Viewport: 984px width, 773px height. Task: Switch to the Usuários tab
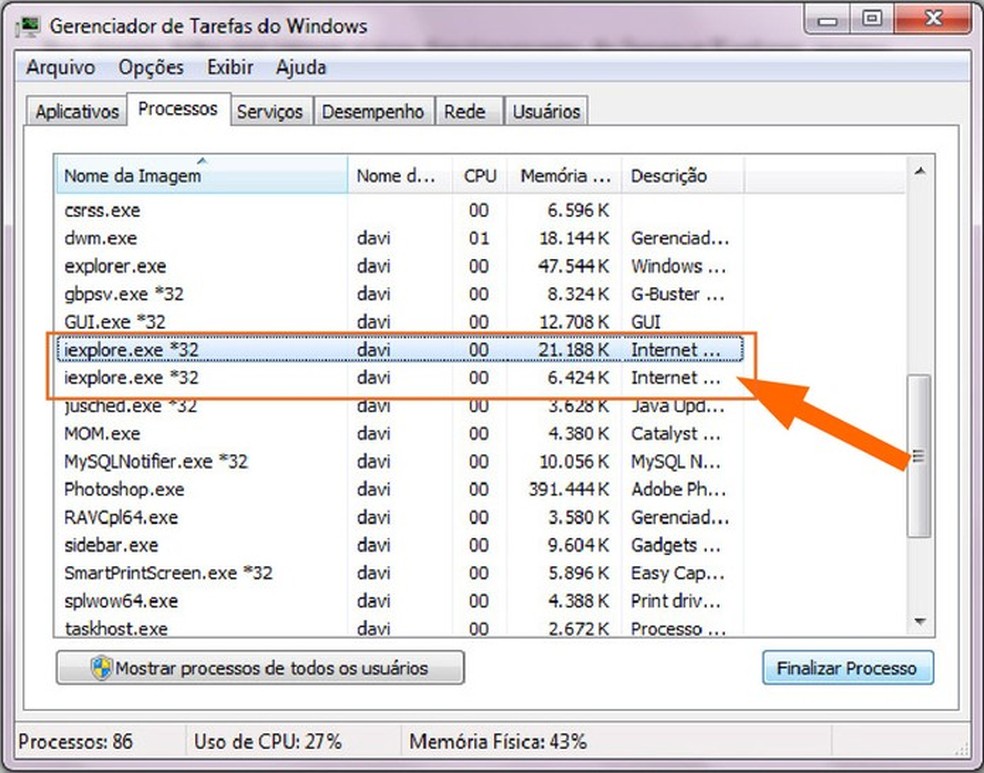coord(546,111)
